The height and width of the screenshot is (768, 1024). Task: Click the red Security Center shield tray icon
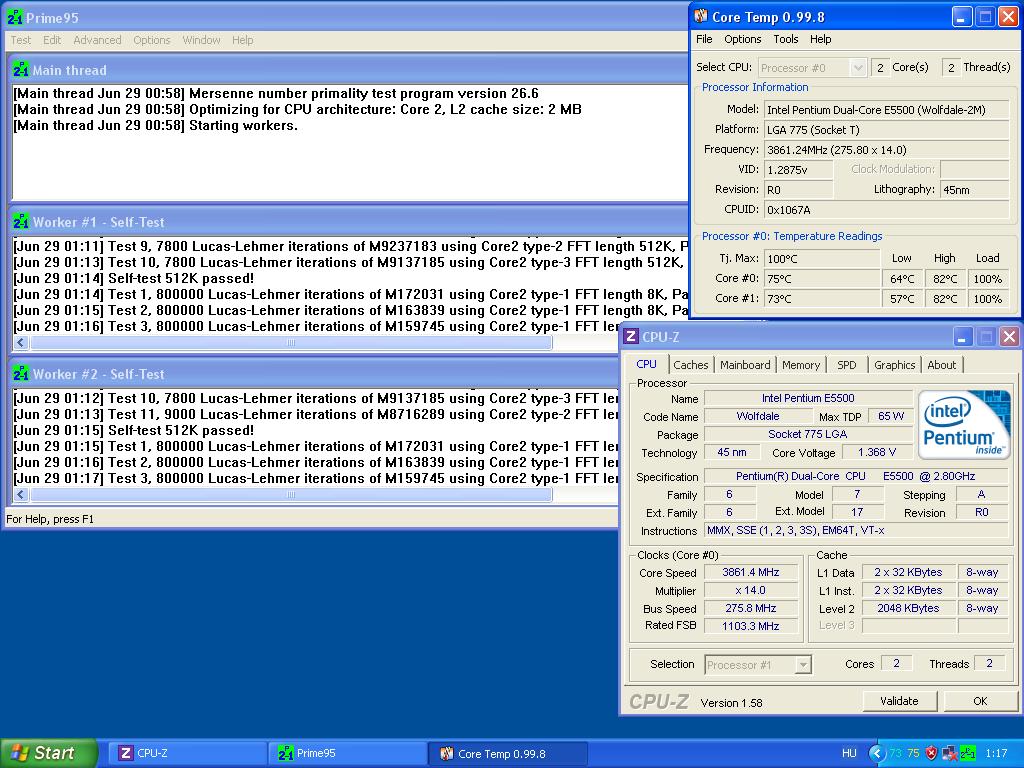[931, 753]
